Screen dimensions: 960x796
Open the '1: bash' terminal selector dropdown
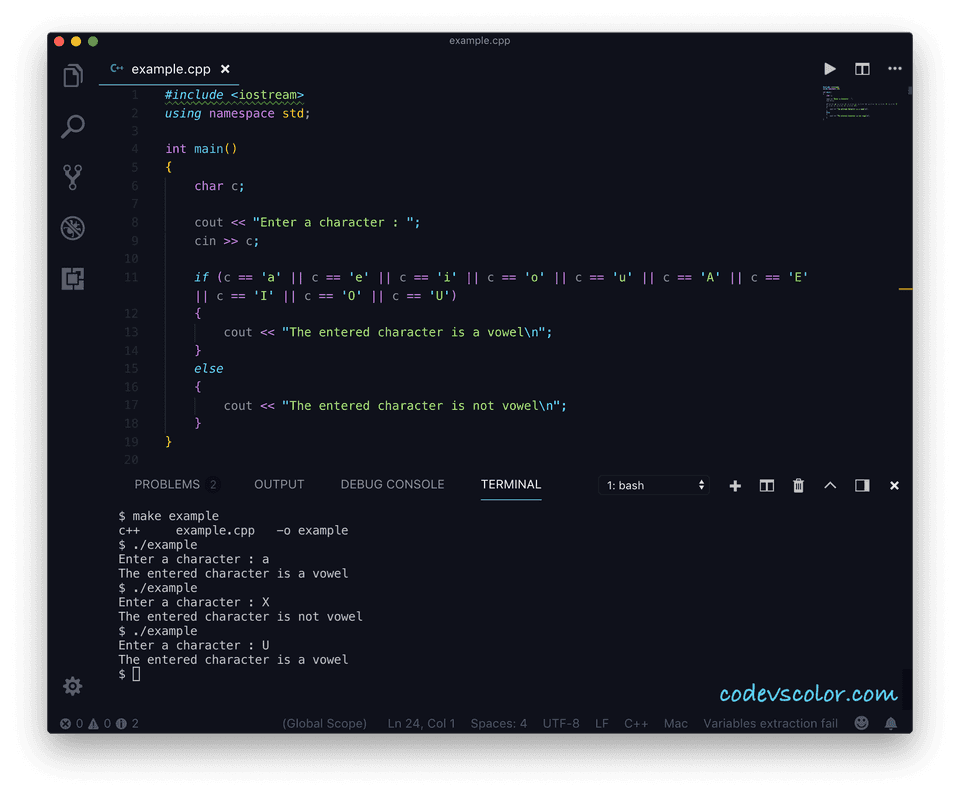click(x=654, y=486)
